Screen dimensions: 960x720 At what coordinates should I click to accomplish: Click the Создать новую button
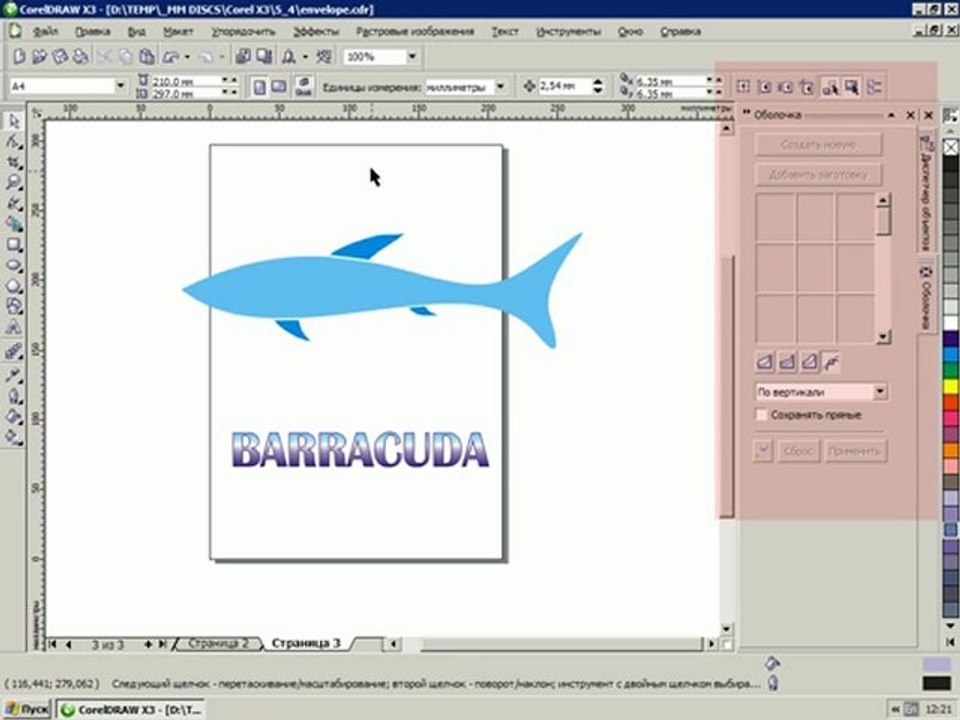[819, 145]
